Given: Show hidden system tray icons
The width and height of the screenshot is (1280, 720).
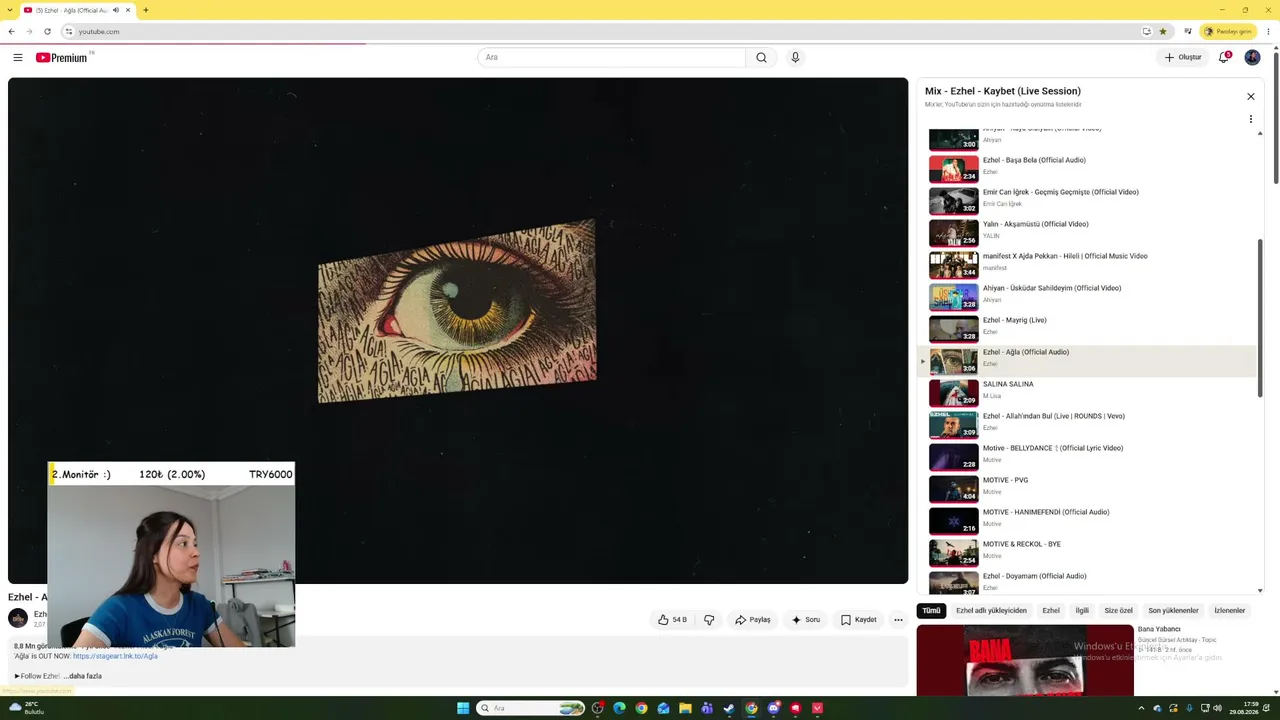Looking at the screenshot, I should [1141, 708].
